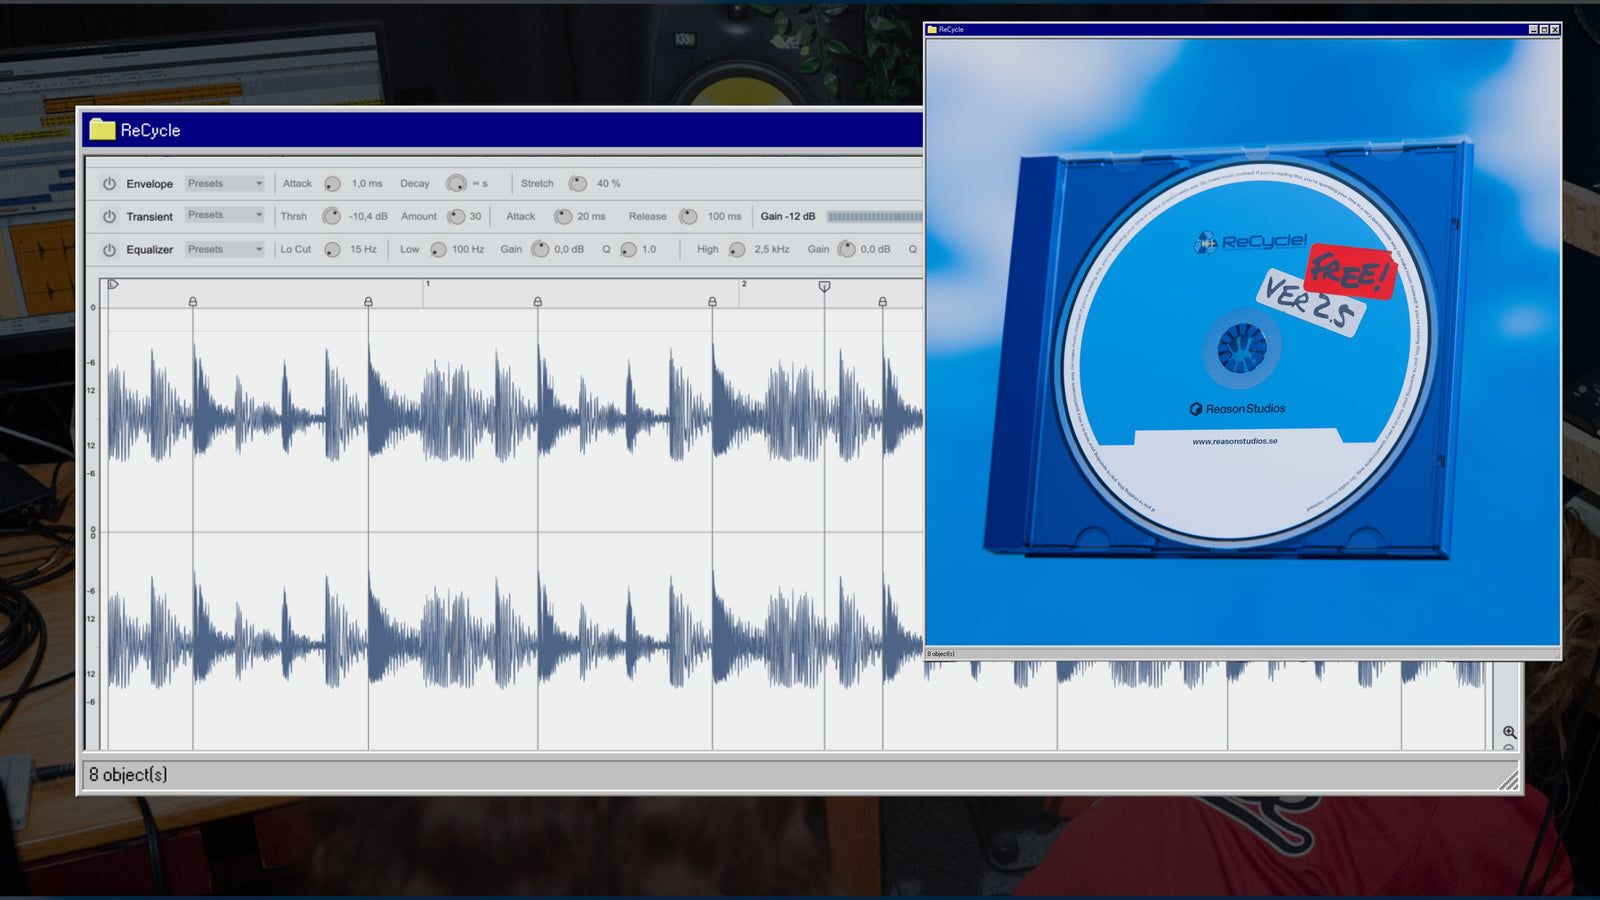The image size is (1600, 900).
Task: Click the first slice lock marker on the ruler
Action: pos(194,298)
